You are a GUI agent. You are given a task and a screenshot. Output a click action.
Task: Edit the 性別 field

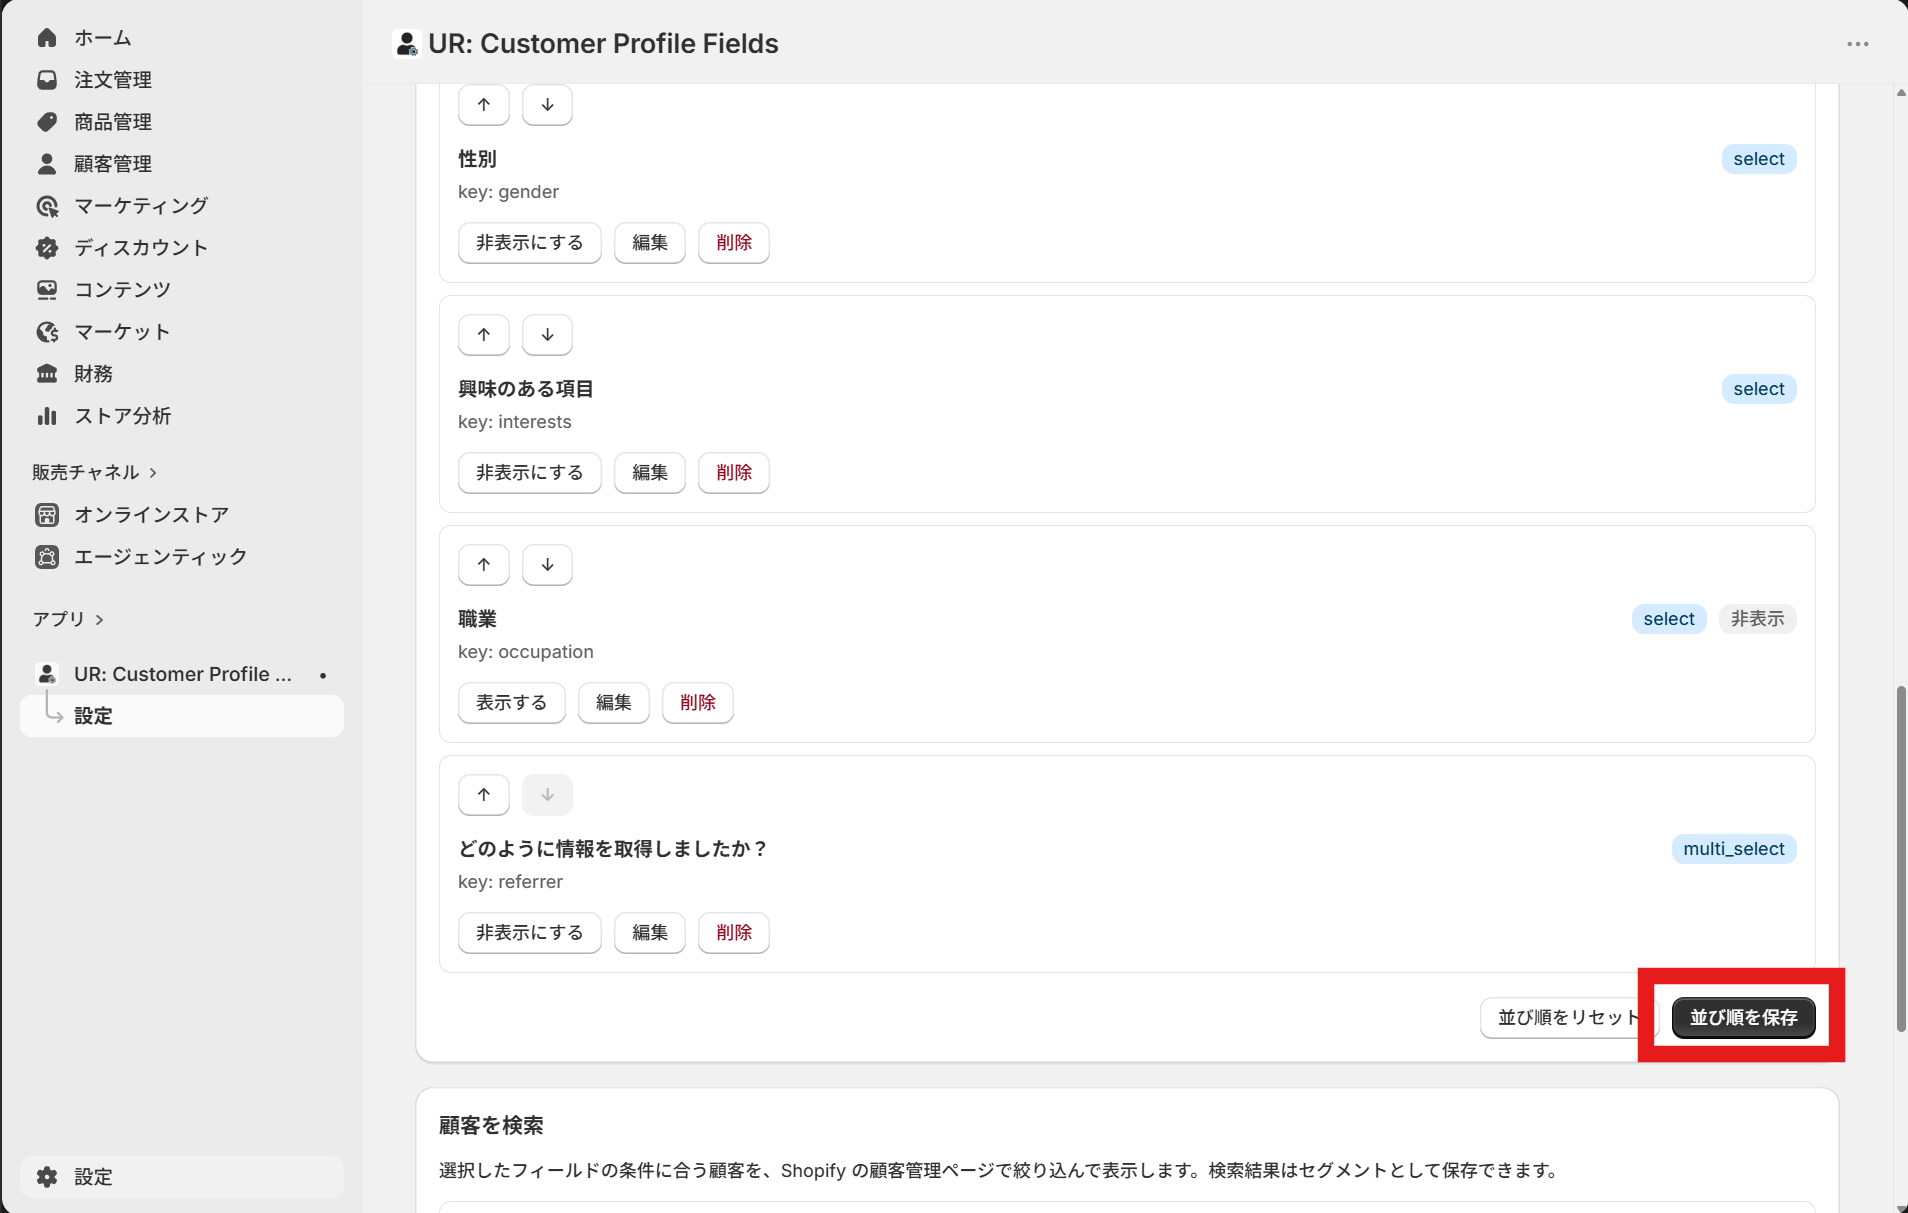(650, 243)
